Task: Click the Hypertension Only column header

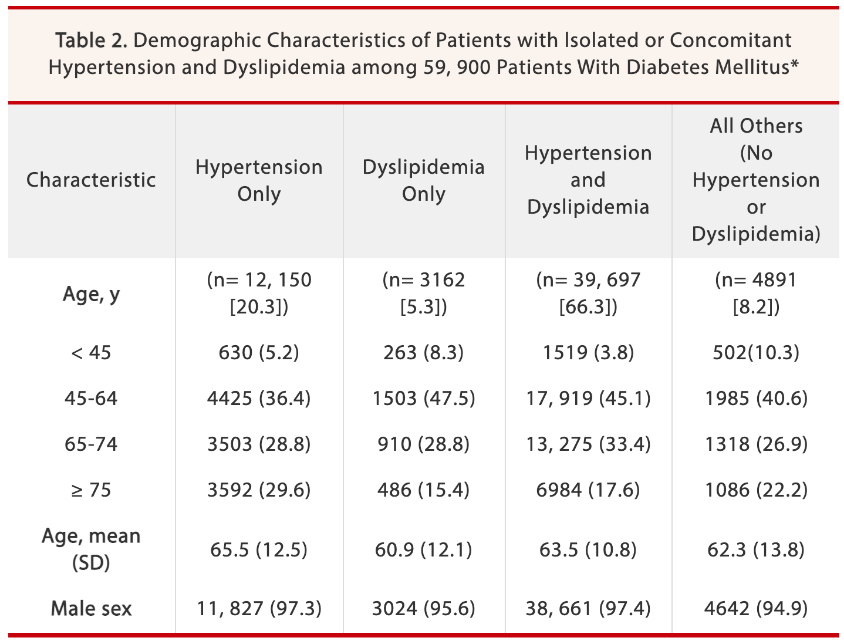Action: pos(259,180)
